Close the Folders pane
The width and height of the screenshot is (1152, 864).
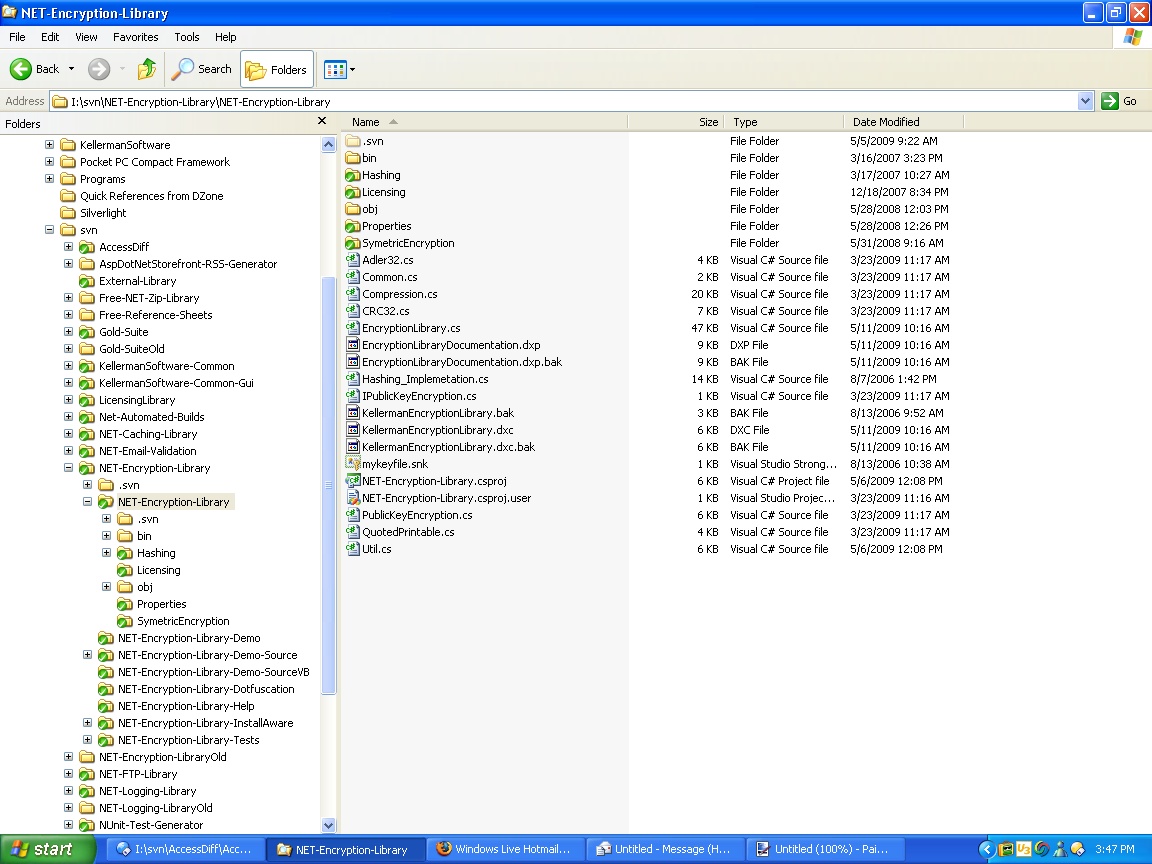pyautogui.click(x=322, y=121)
